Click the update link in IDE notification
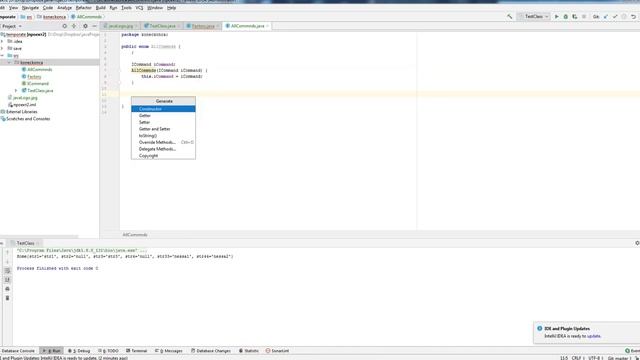 coord(593,336)
